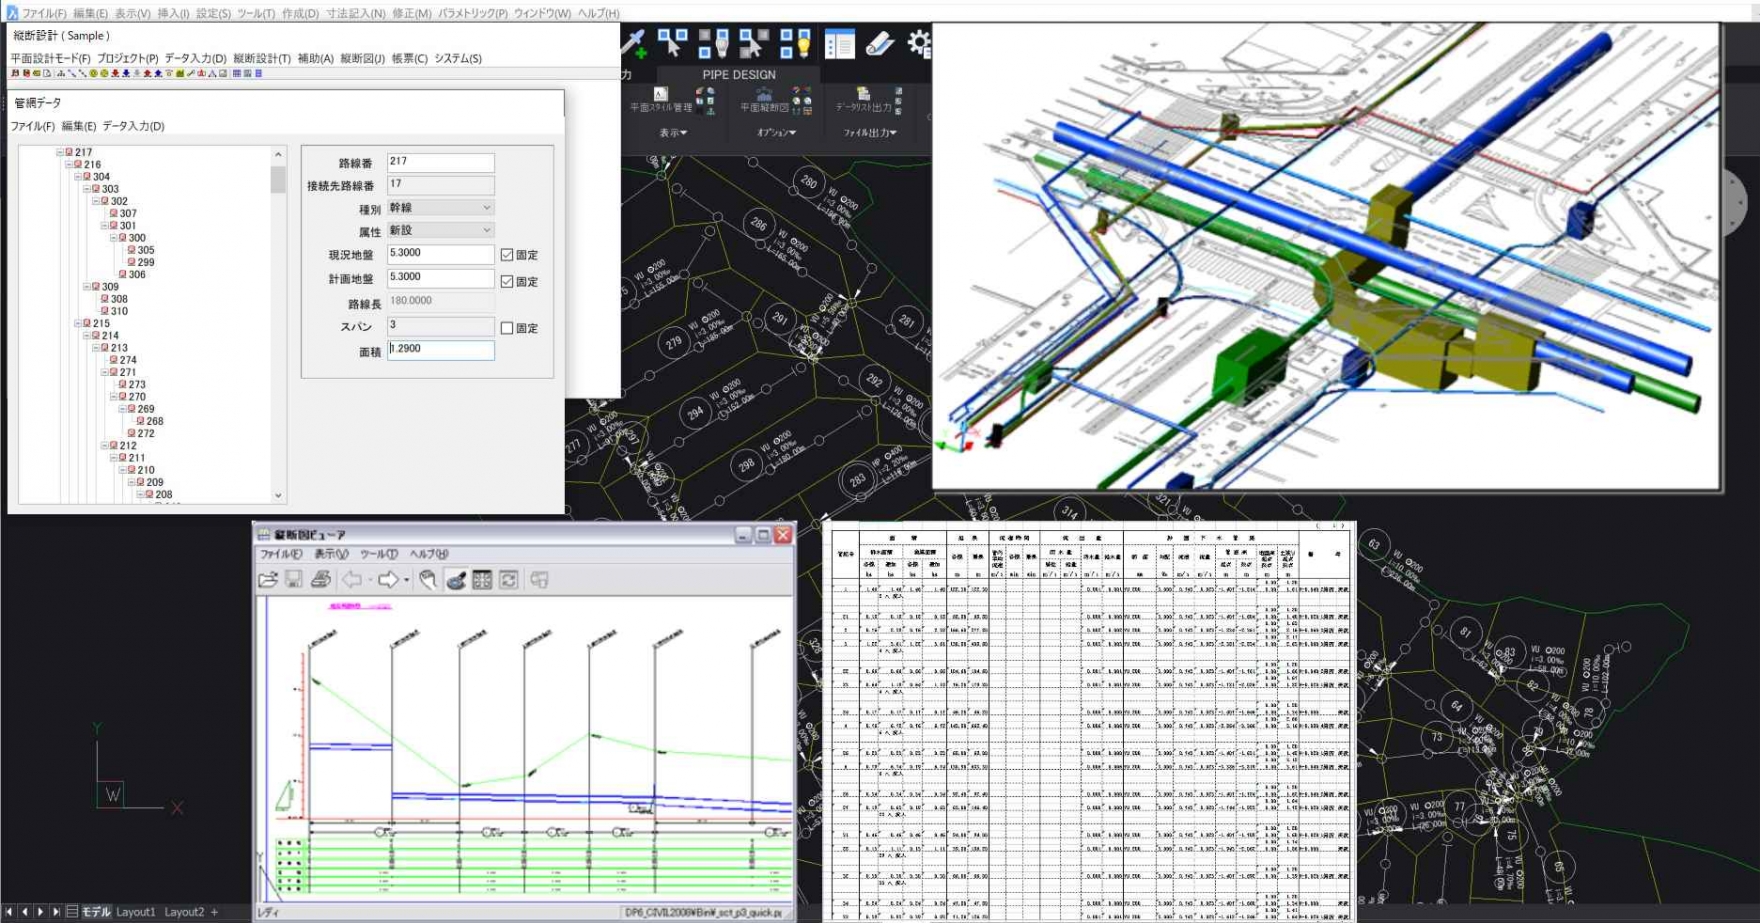Open 平面設計モード(F) menu in 縦断設計
The width and height of the screenshot is (1760, 923).
click(50, 58)
